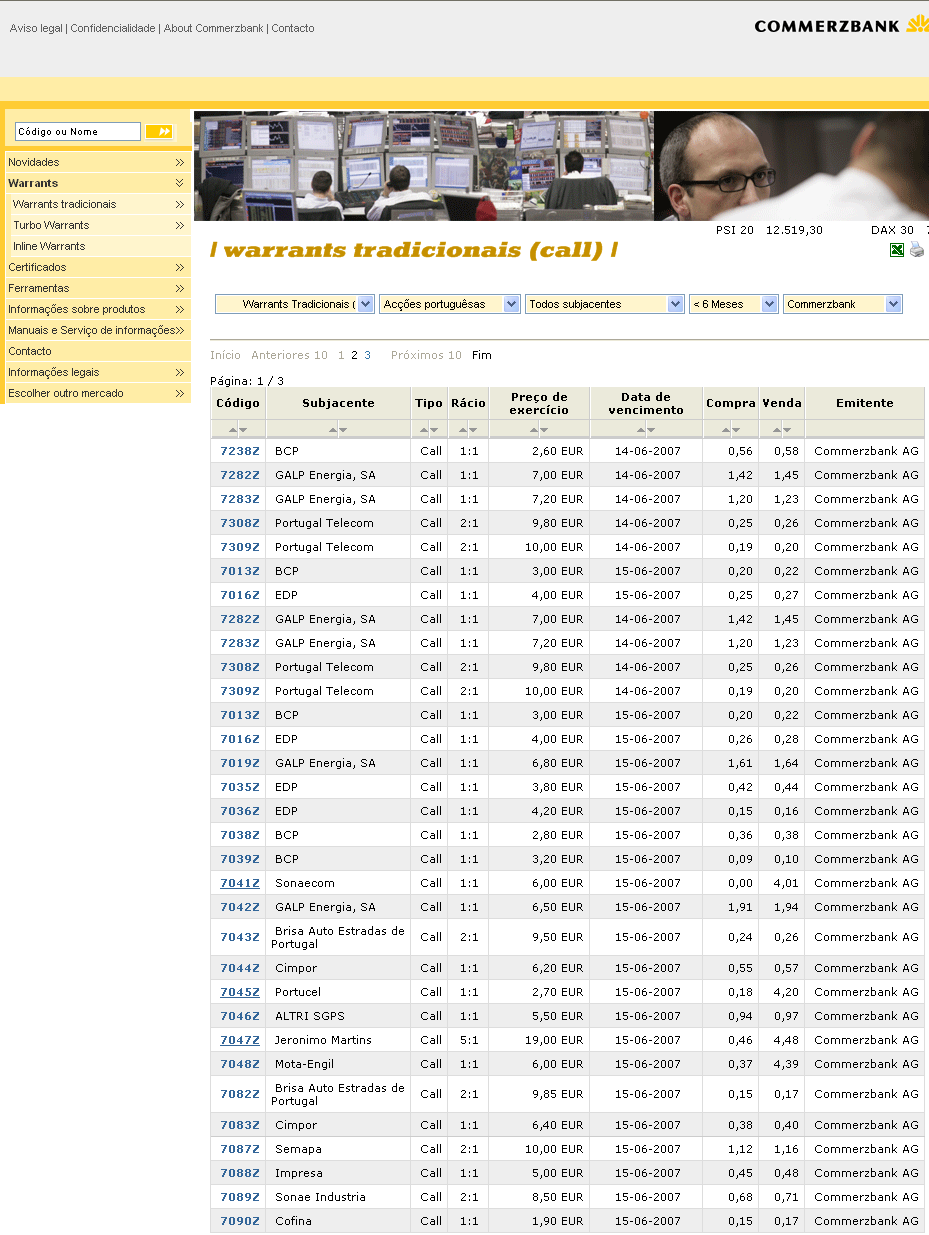Select the Sonae Industria cell
929x1235 pixels.
tap(338, 1197)
